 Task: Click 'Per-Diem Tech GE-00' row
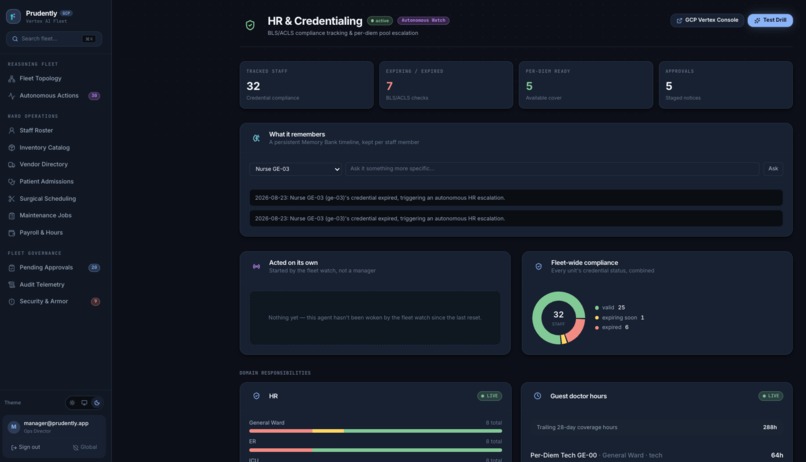(x=656, y=455)
